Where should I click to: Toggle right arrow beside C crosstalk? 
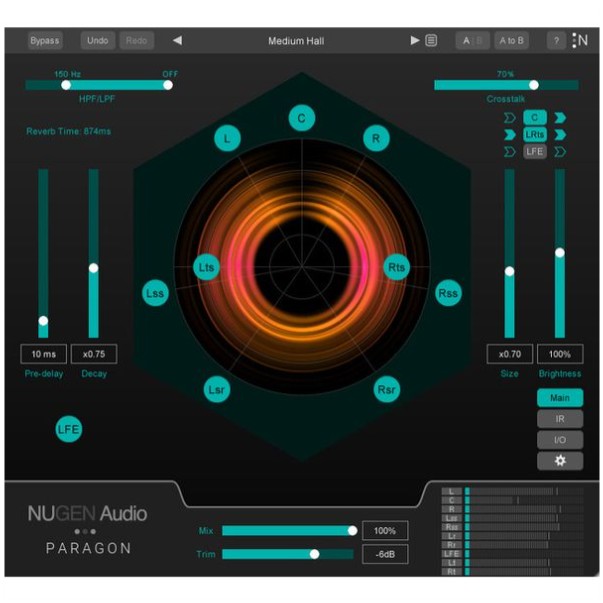[x=560, y=118]
